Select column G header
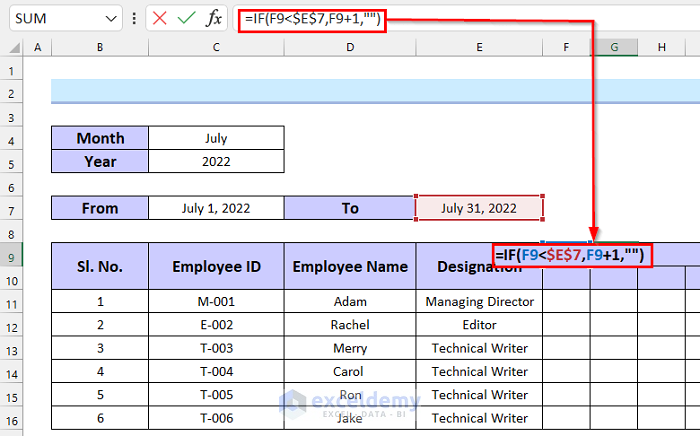The width and height of the screenshot is (700, 436). pos(614,47)
